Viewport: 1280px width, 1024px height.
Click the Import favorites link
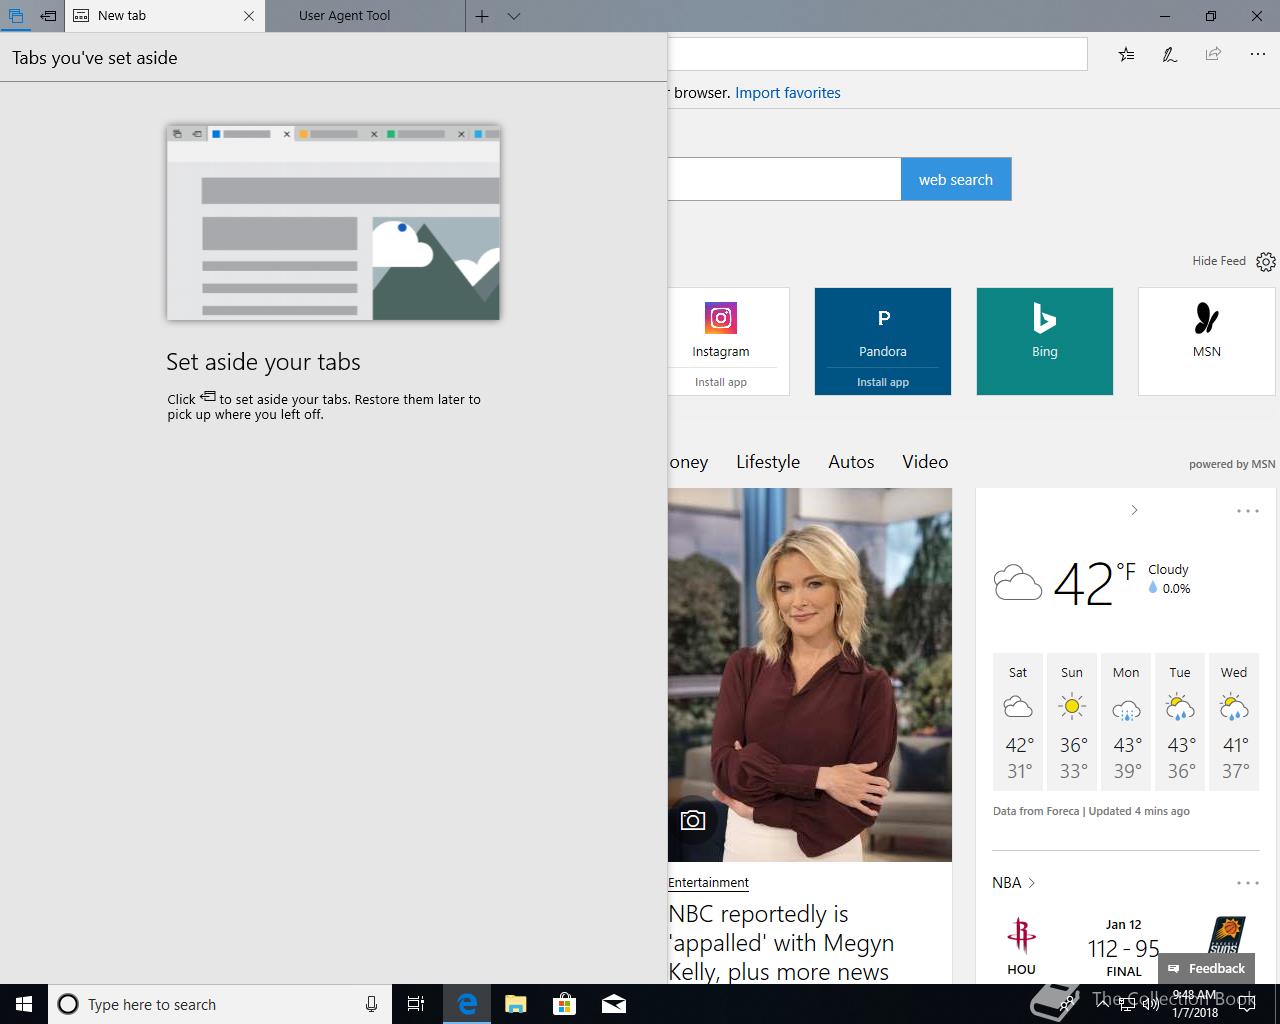pos(788,93)
